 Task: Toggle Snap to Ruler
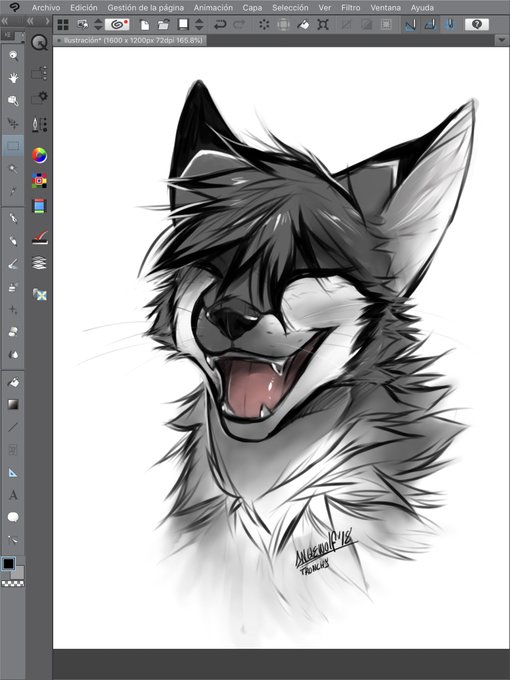tap(410, 25)
